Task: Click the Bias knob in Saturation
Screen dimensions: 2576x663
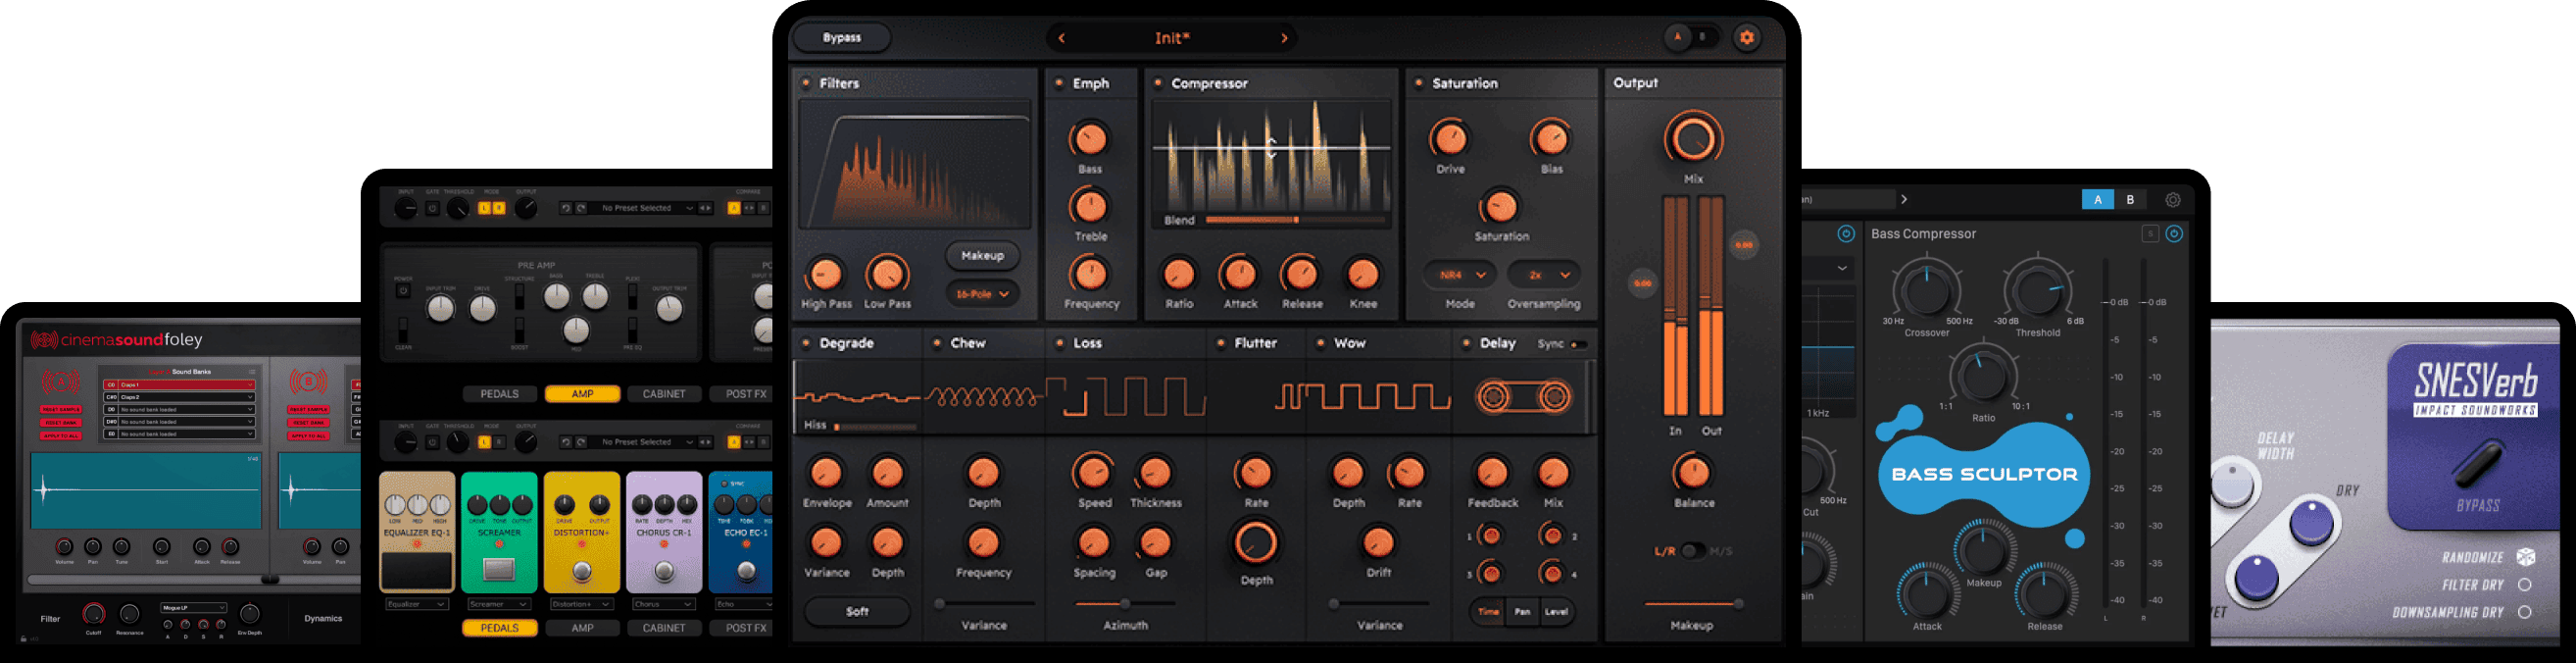Action: pyautogui.click(x=1551, y=139)
